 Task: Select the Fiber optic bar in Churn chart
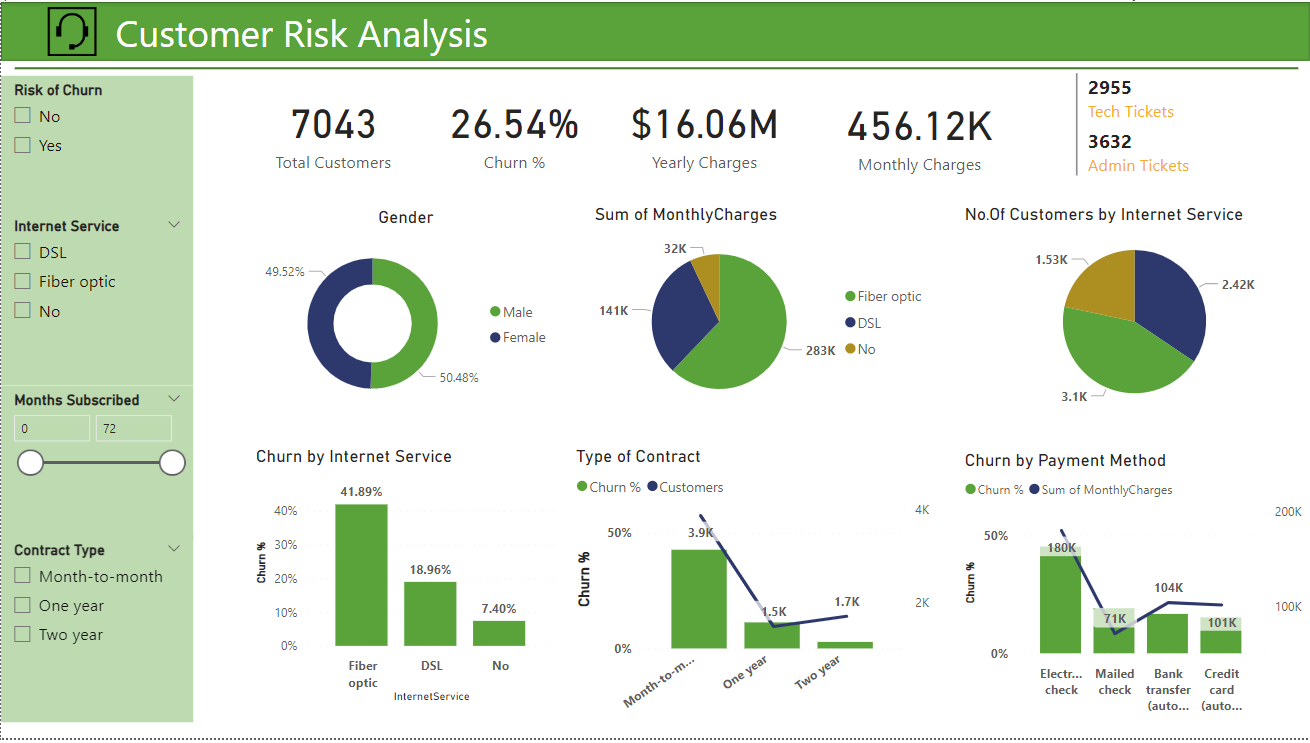362,575
